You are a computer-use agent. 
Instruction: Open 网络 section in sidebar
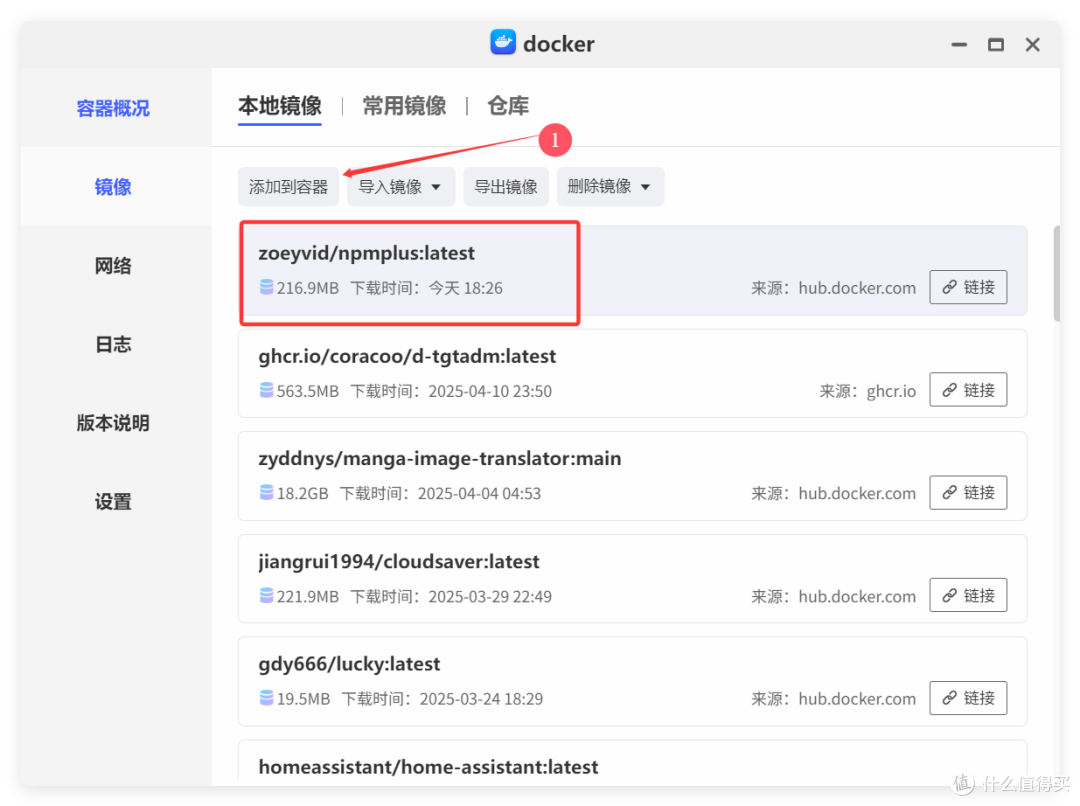pos(113,266)
